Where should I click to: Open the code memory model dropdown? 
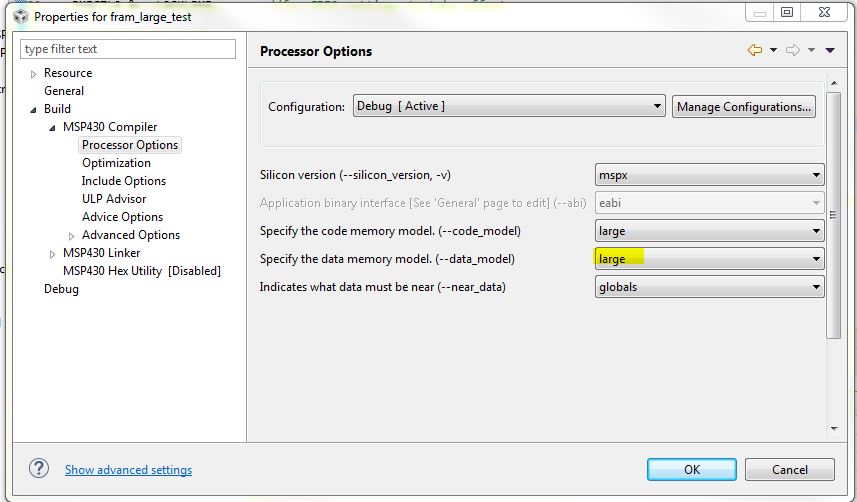click(709, 231)
